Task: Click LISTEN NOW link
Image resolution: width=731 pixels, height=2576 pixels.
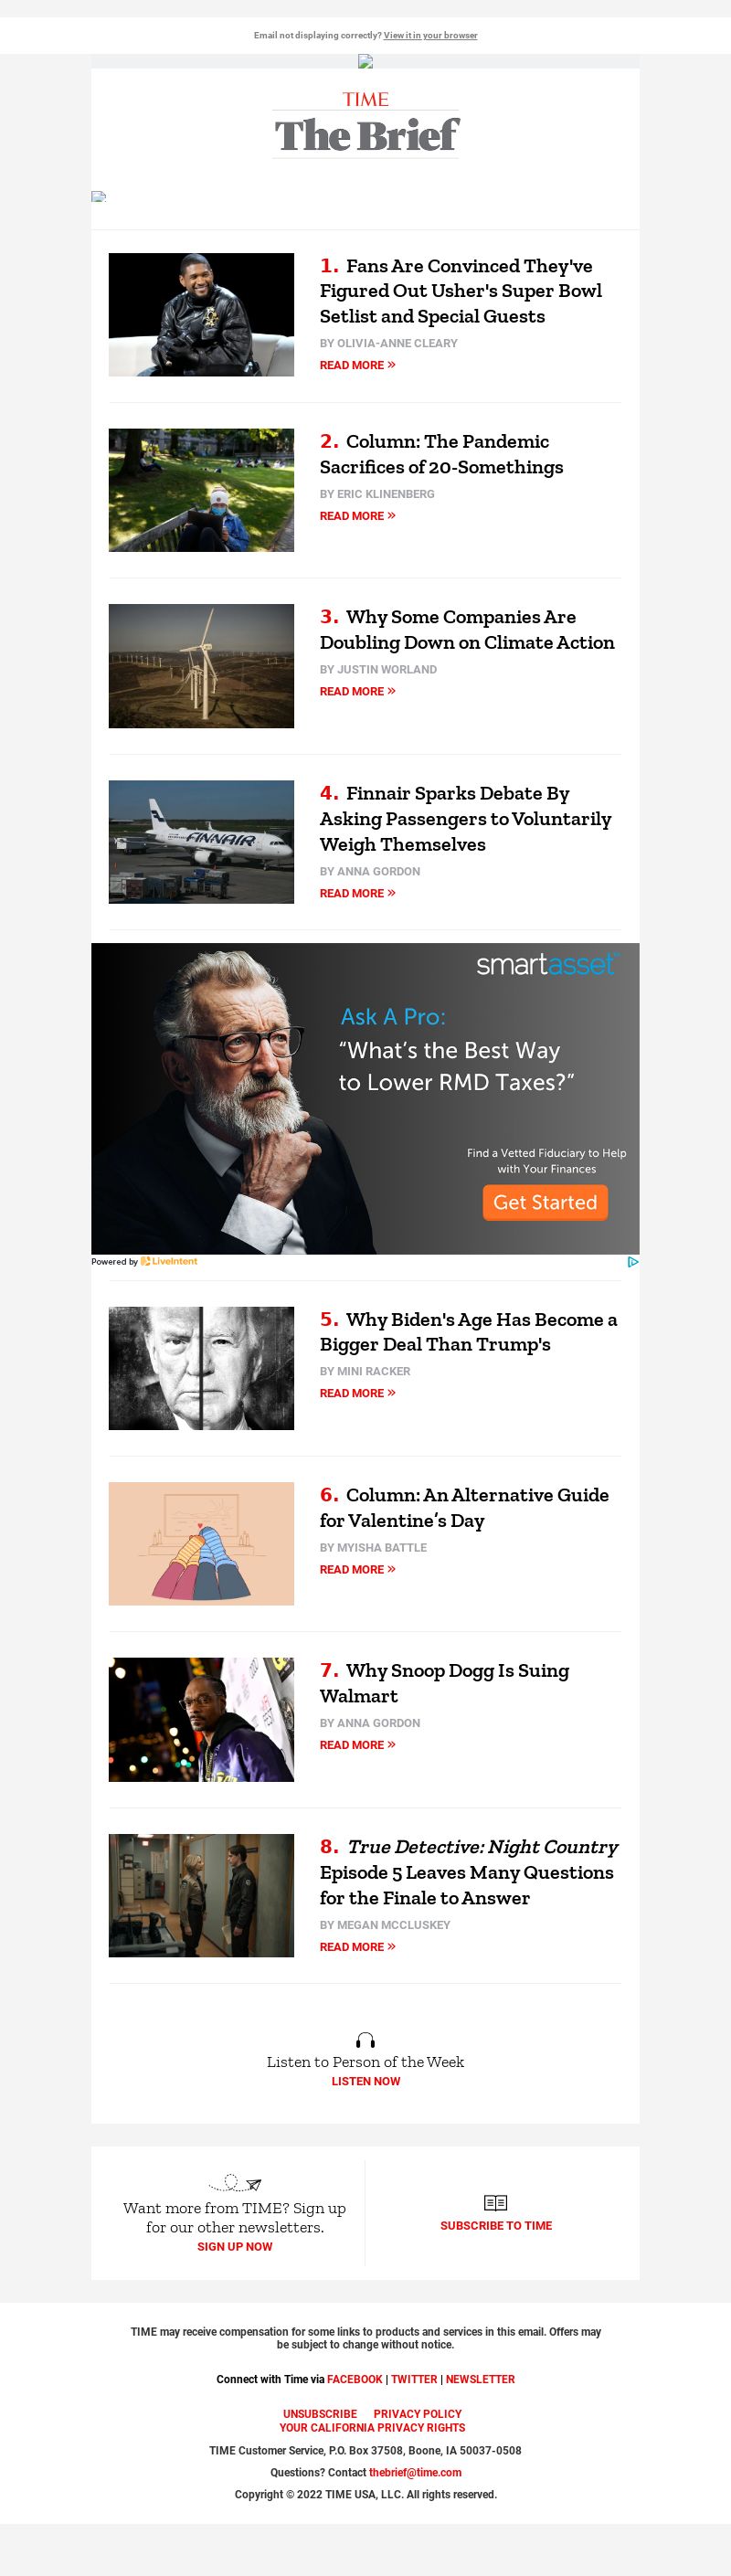Action: coord(366,2081)
